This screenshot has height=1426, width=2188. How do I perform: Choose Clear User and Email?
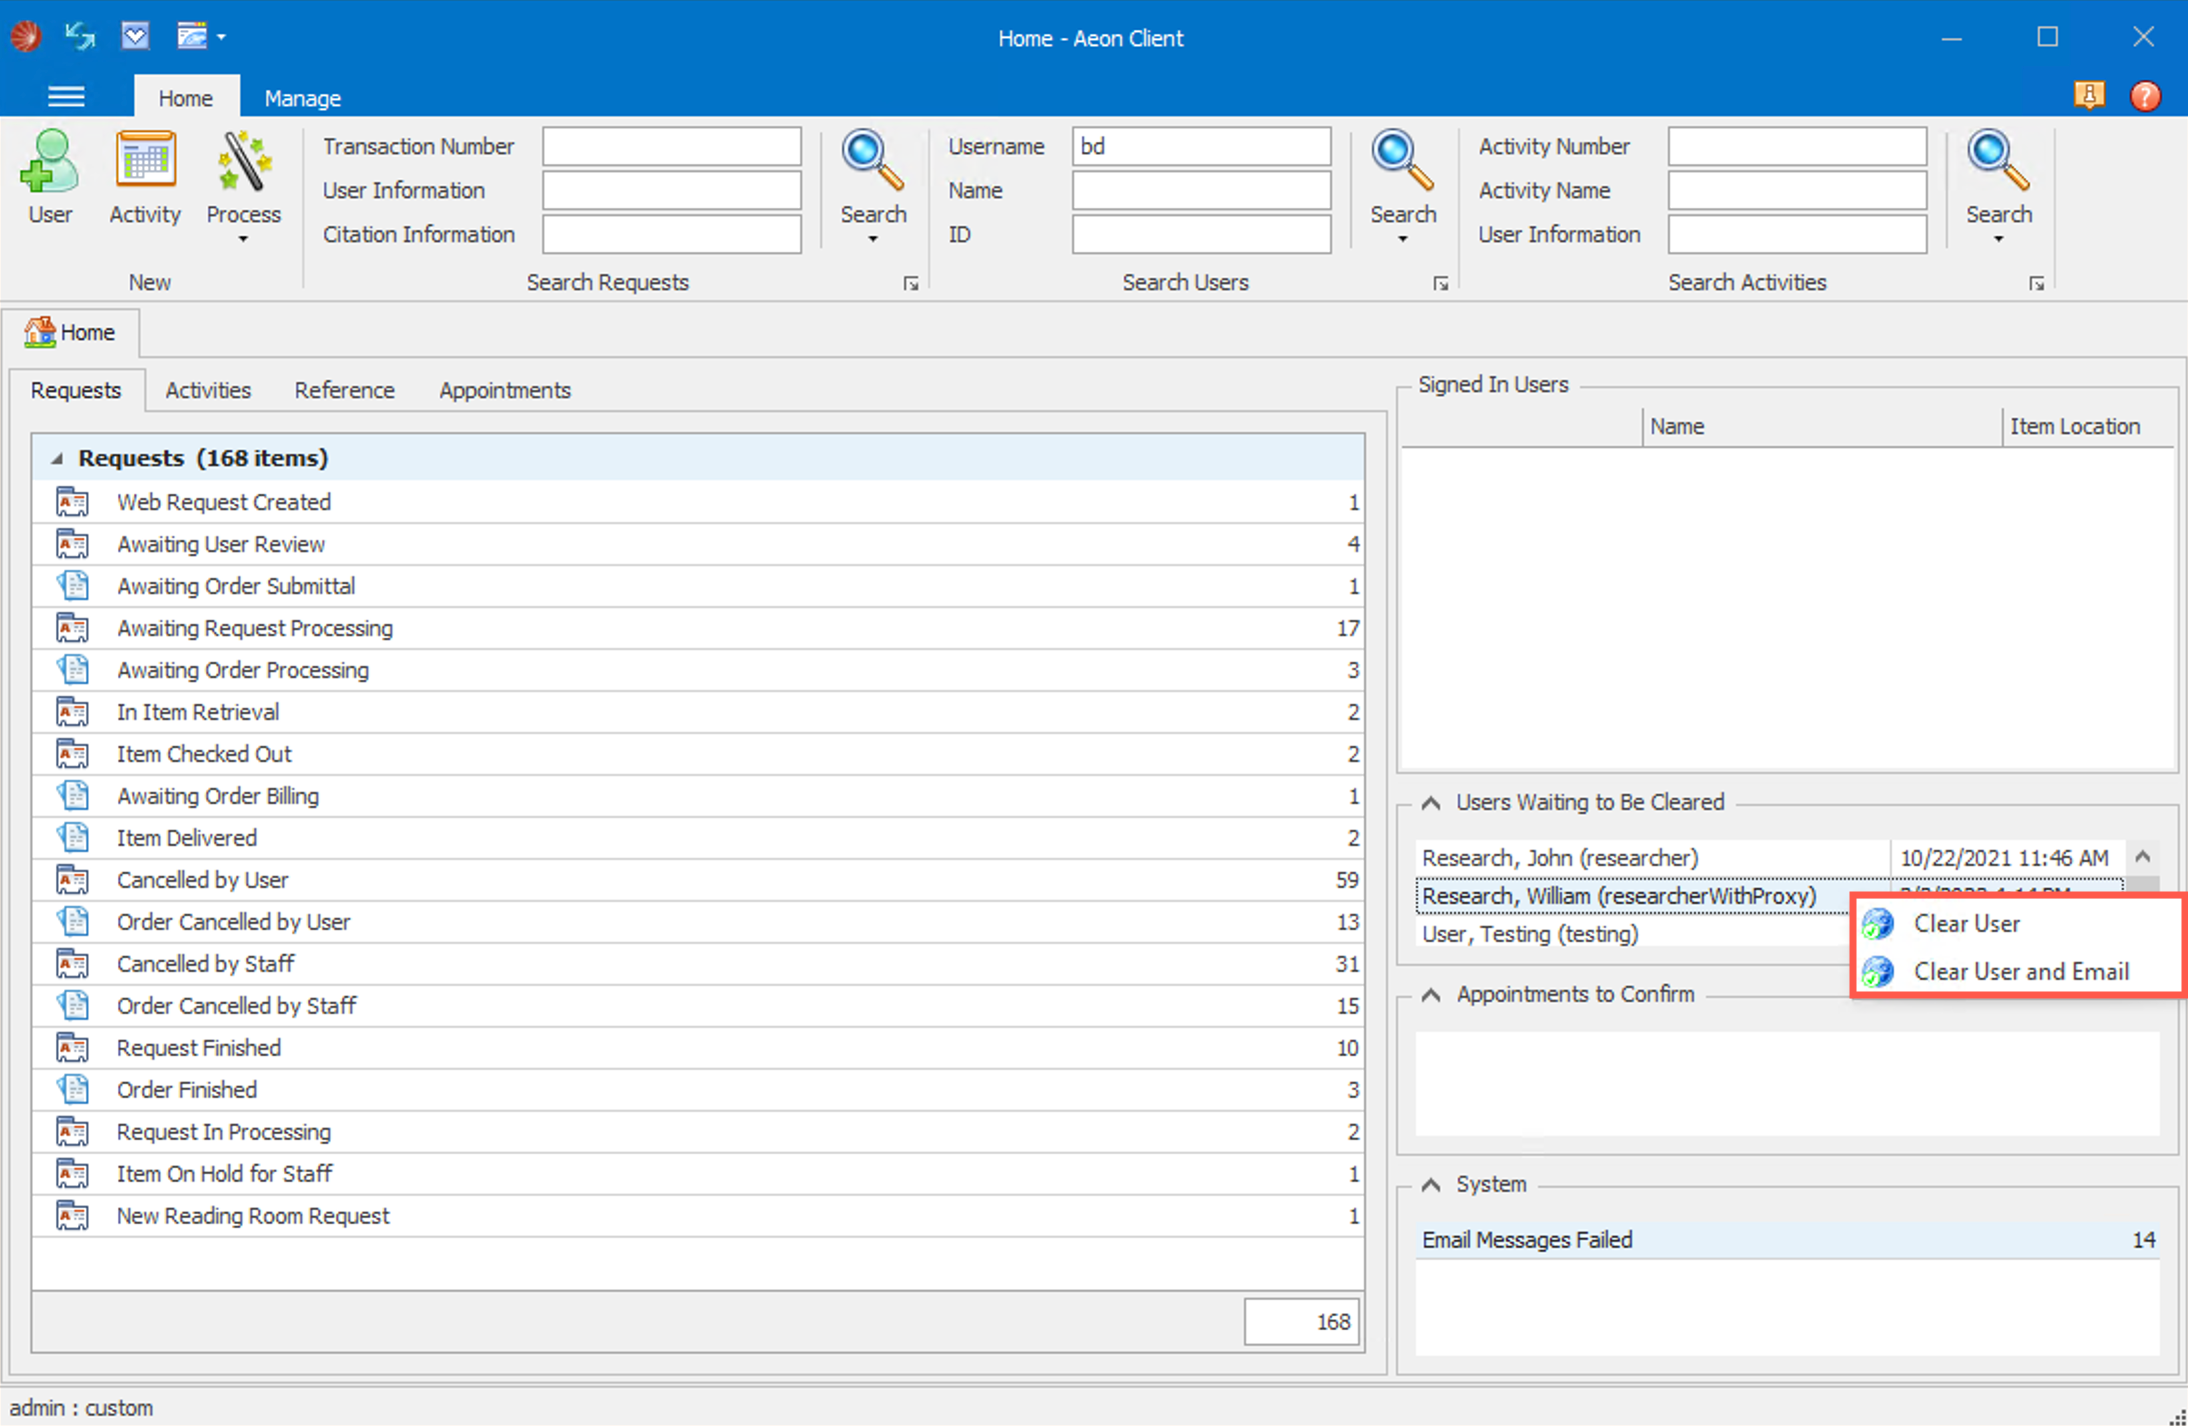2021,971
